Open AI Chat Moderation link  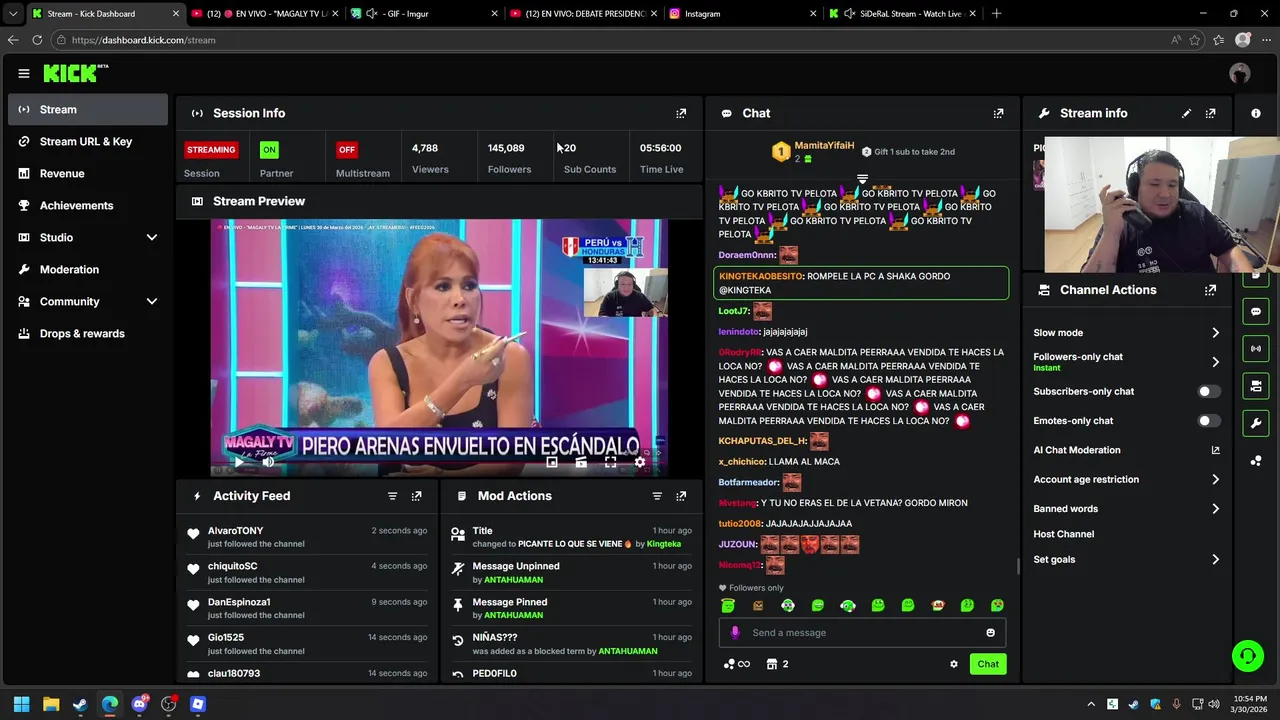pyautogui.click(x=1127, y=450)
